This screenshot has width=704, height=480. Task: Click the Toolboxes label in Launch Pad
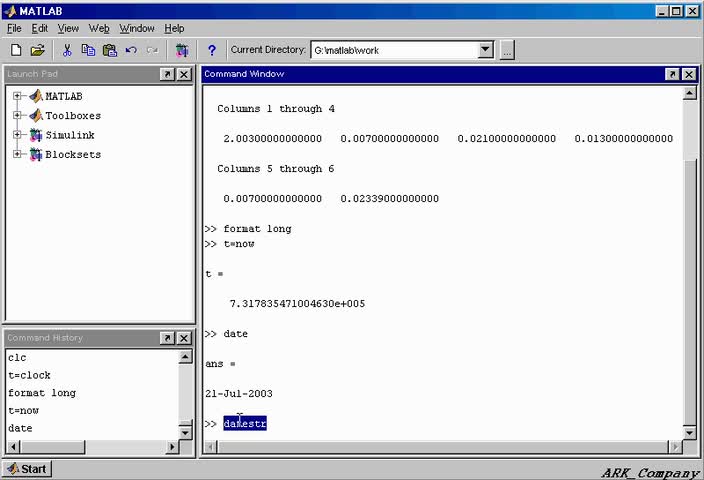(x=73, y=116)
